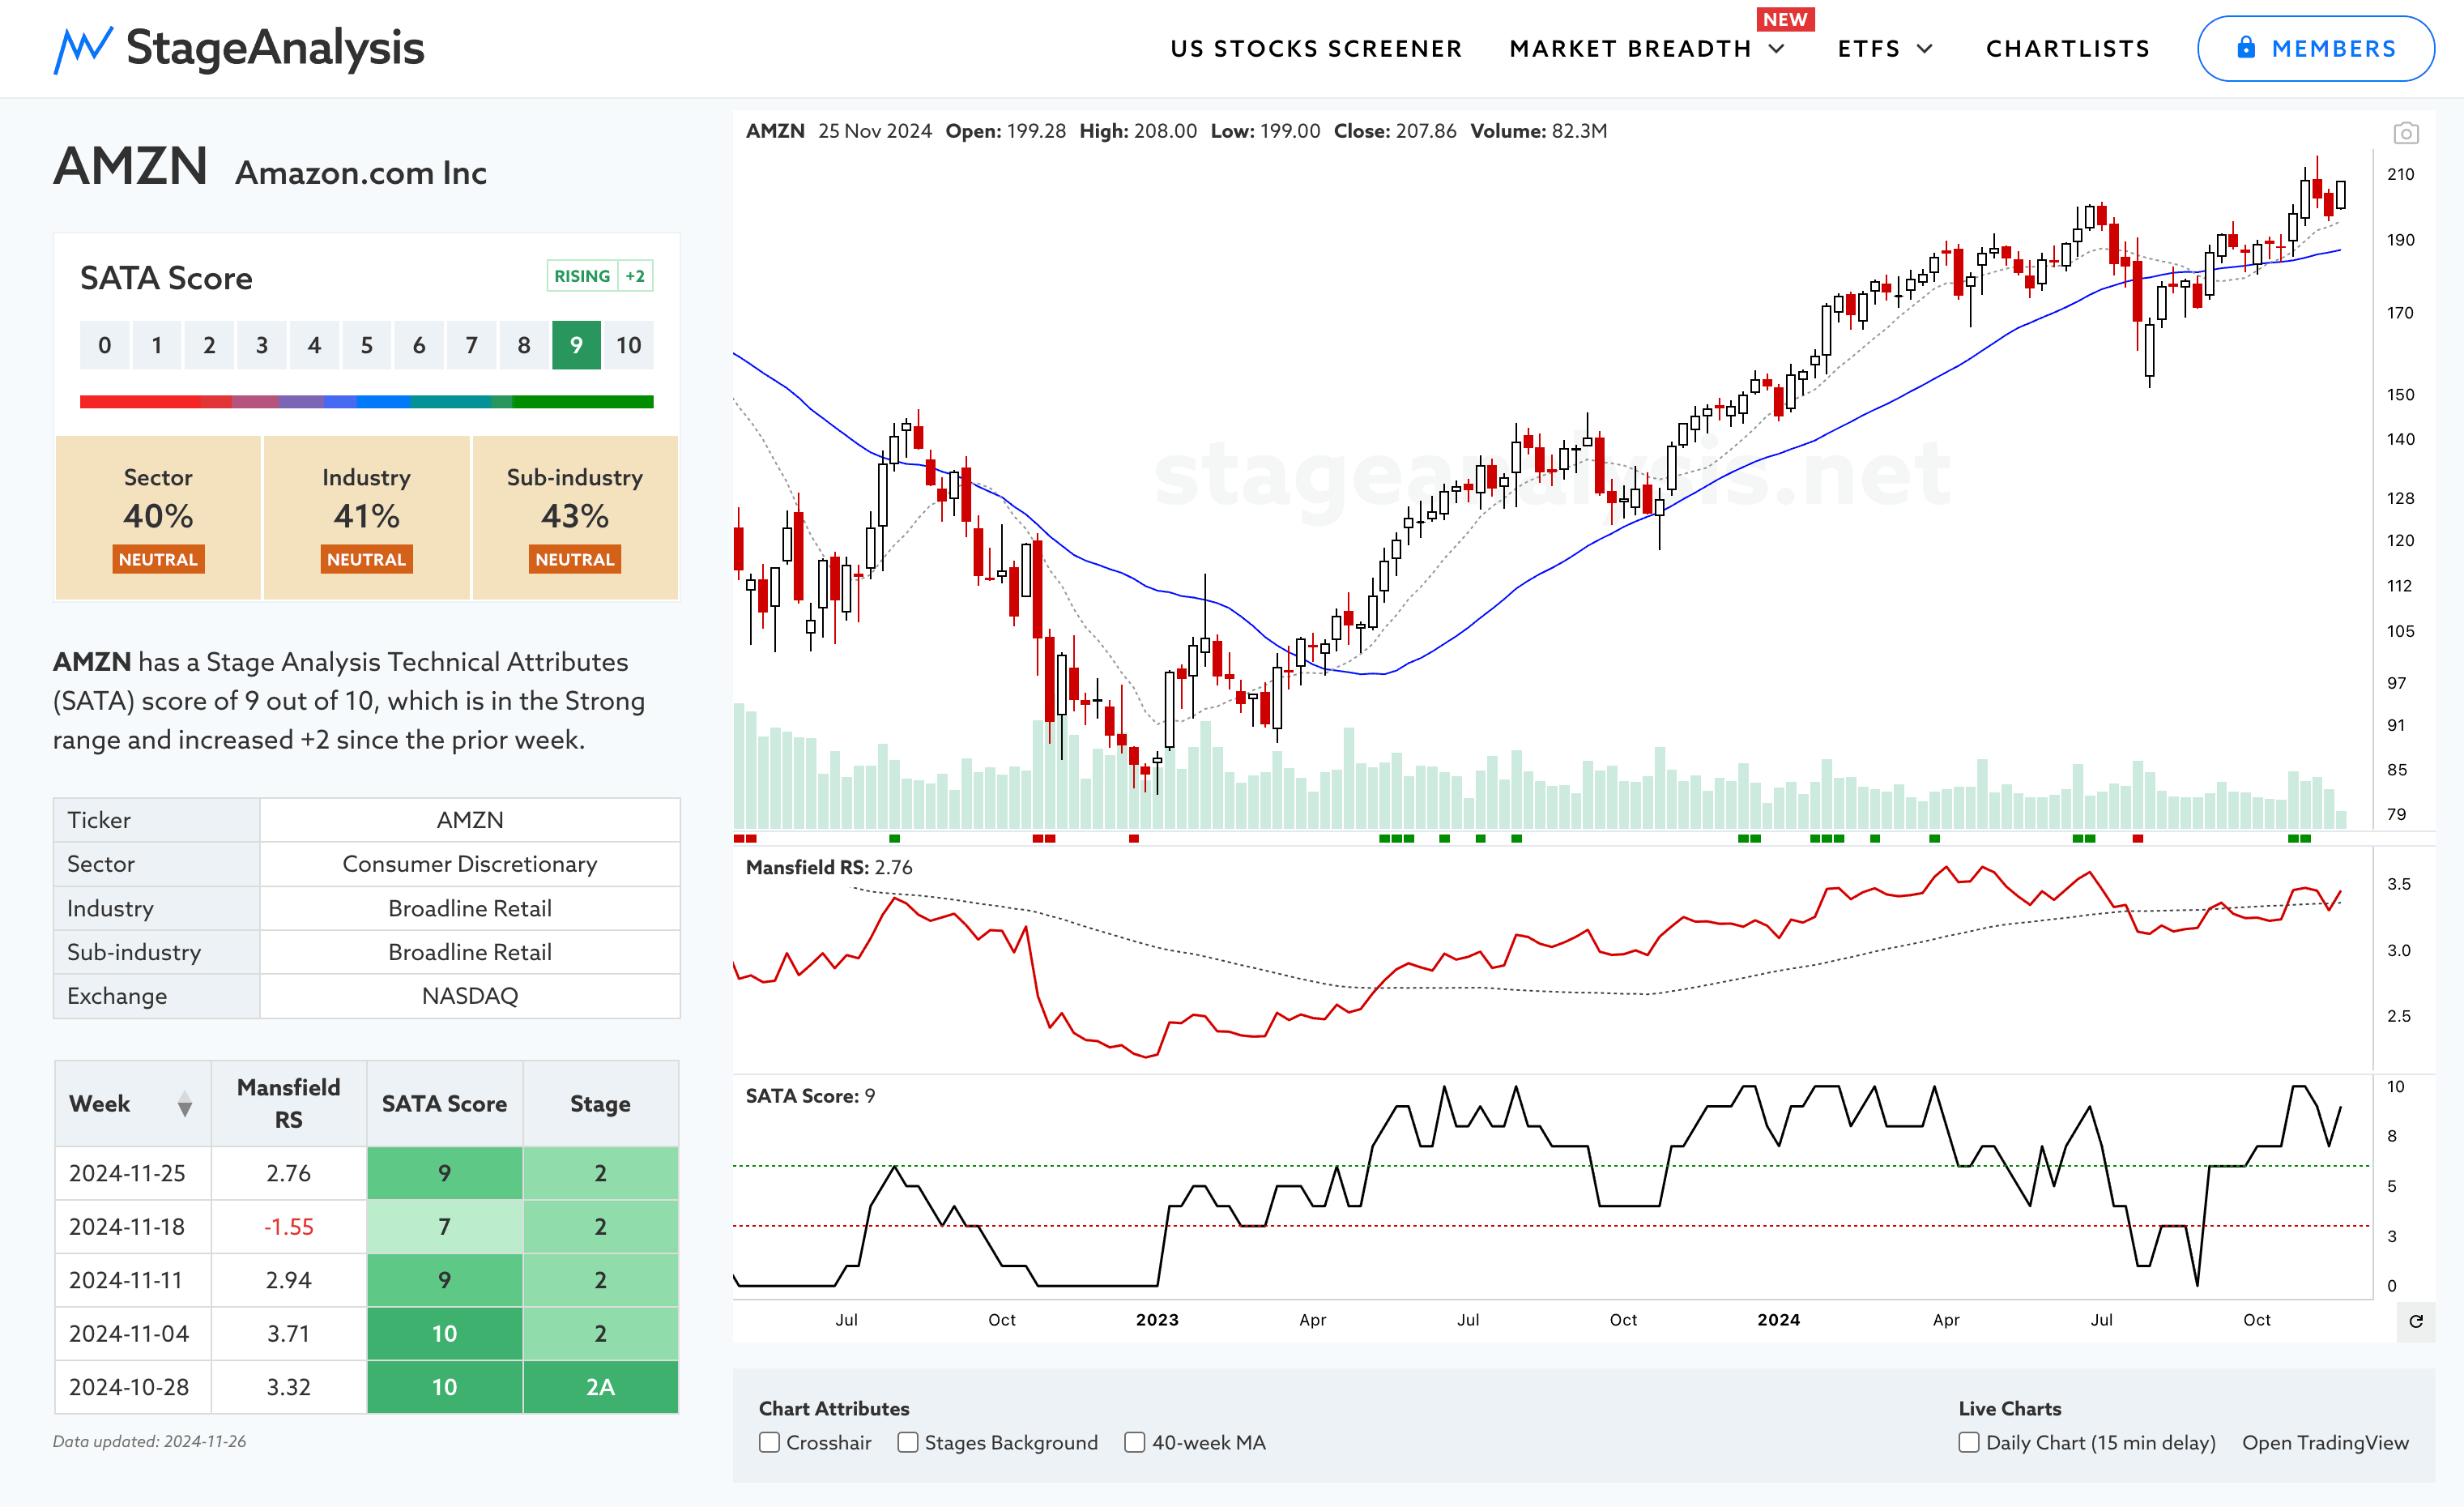Open the ETFs menu item
The image size is (2464, 1507).
(x=1869, y=49)
